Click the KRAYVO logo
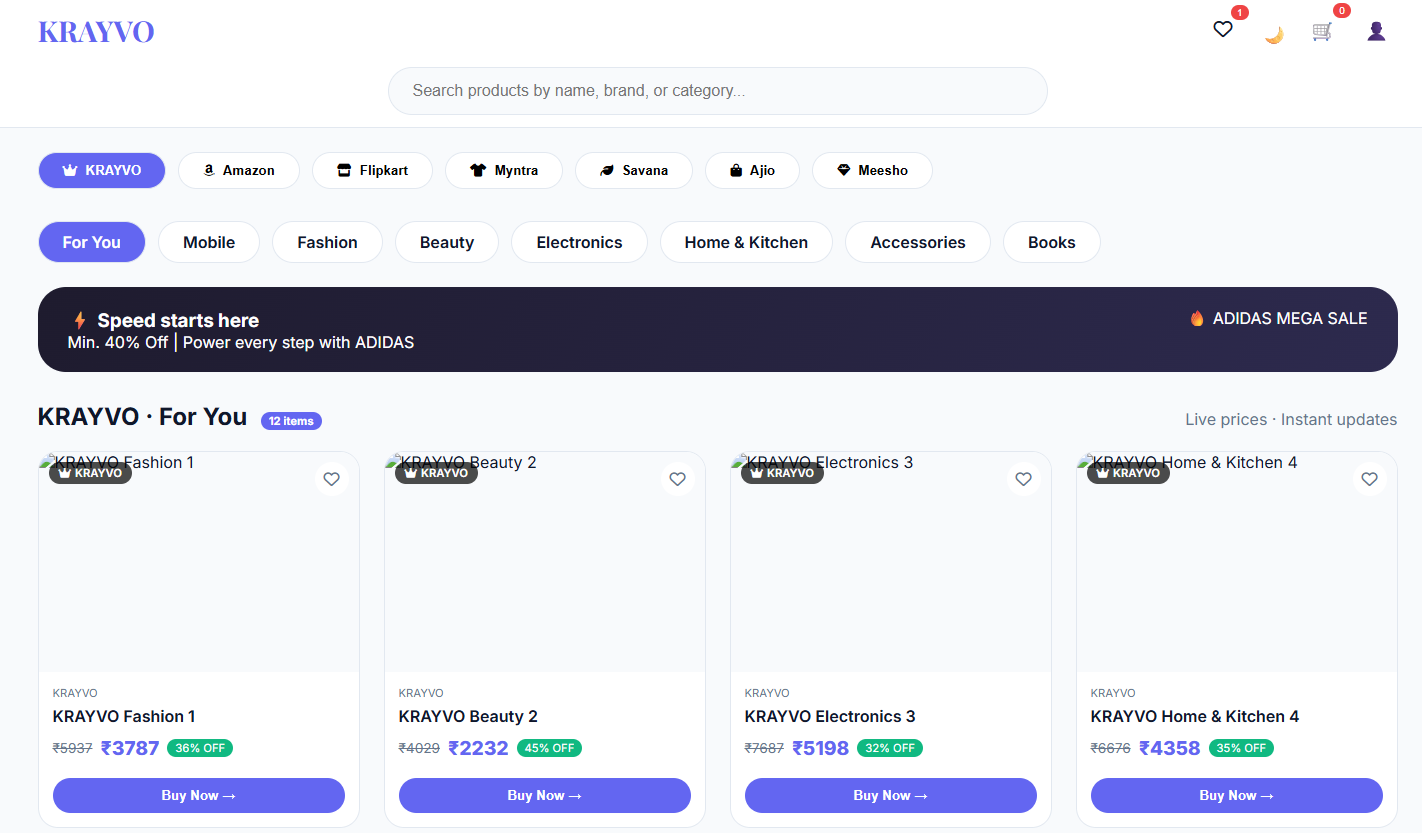 pyautogui.click(x=96, y=32)
